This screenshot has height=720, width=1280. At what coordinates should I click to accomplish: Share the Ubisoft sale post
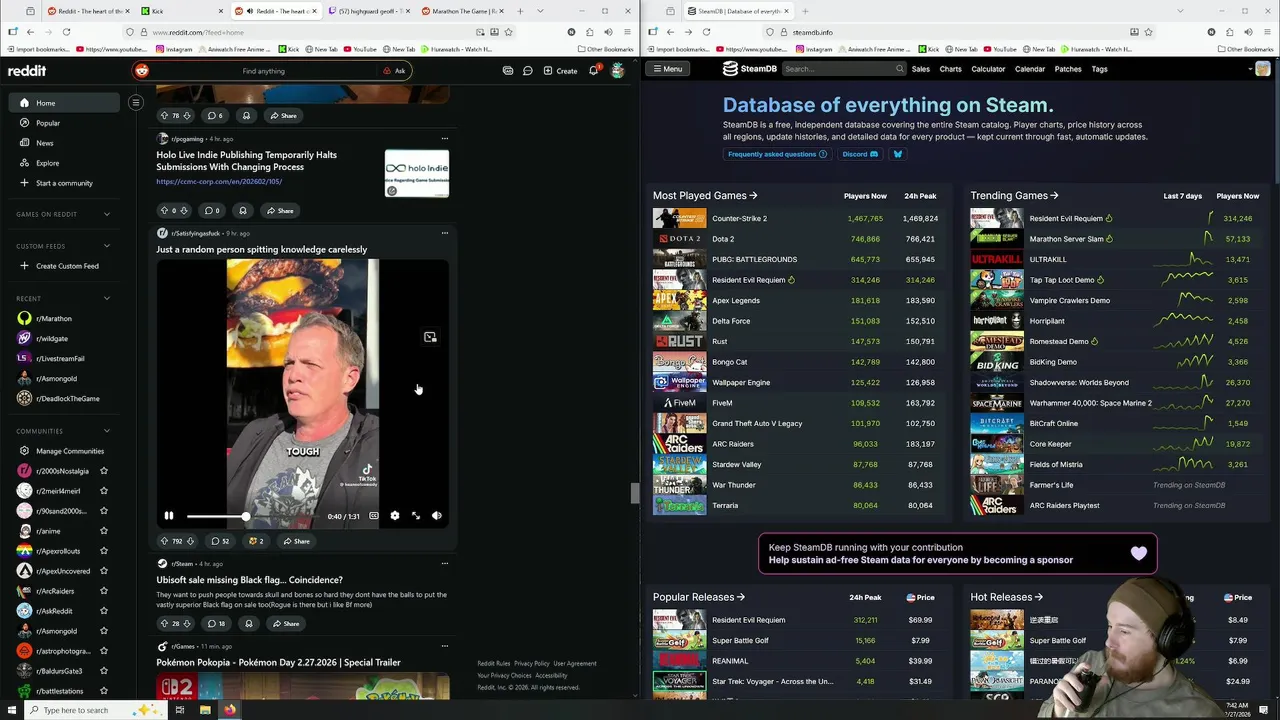coord(285,624)
